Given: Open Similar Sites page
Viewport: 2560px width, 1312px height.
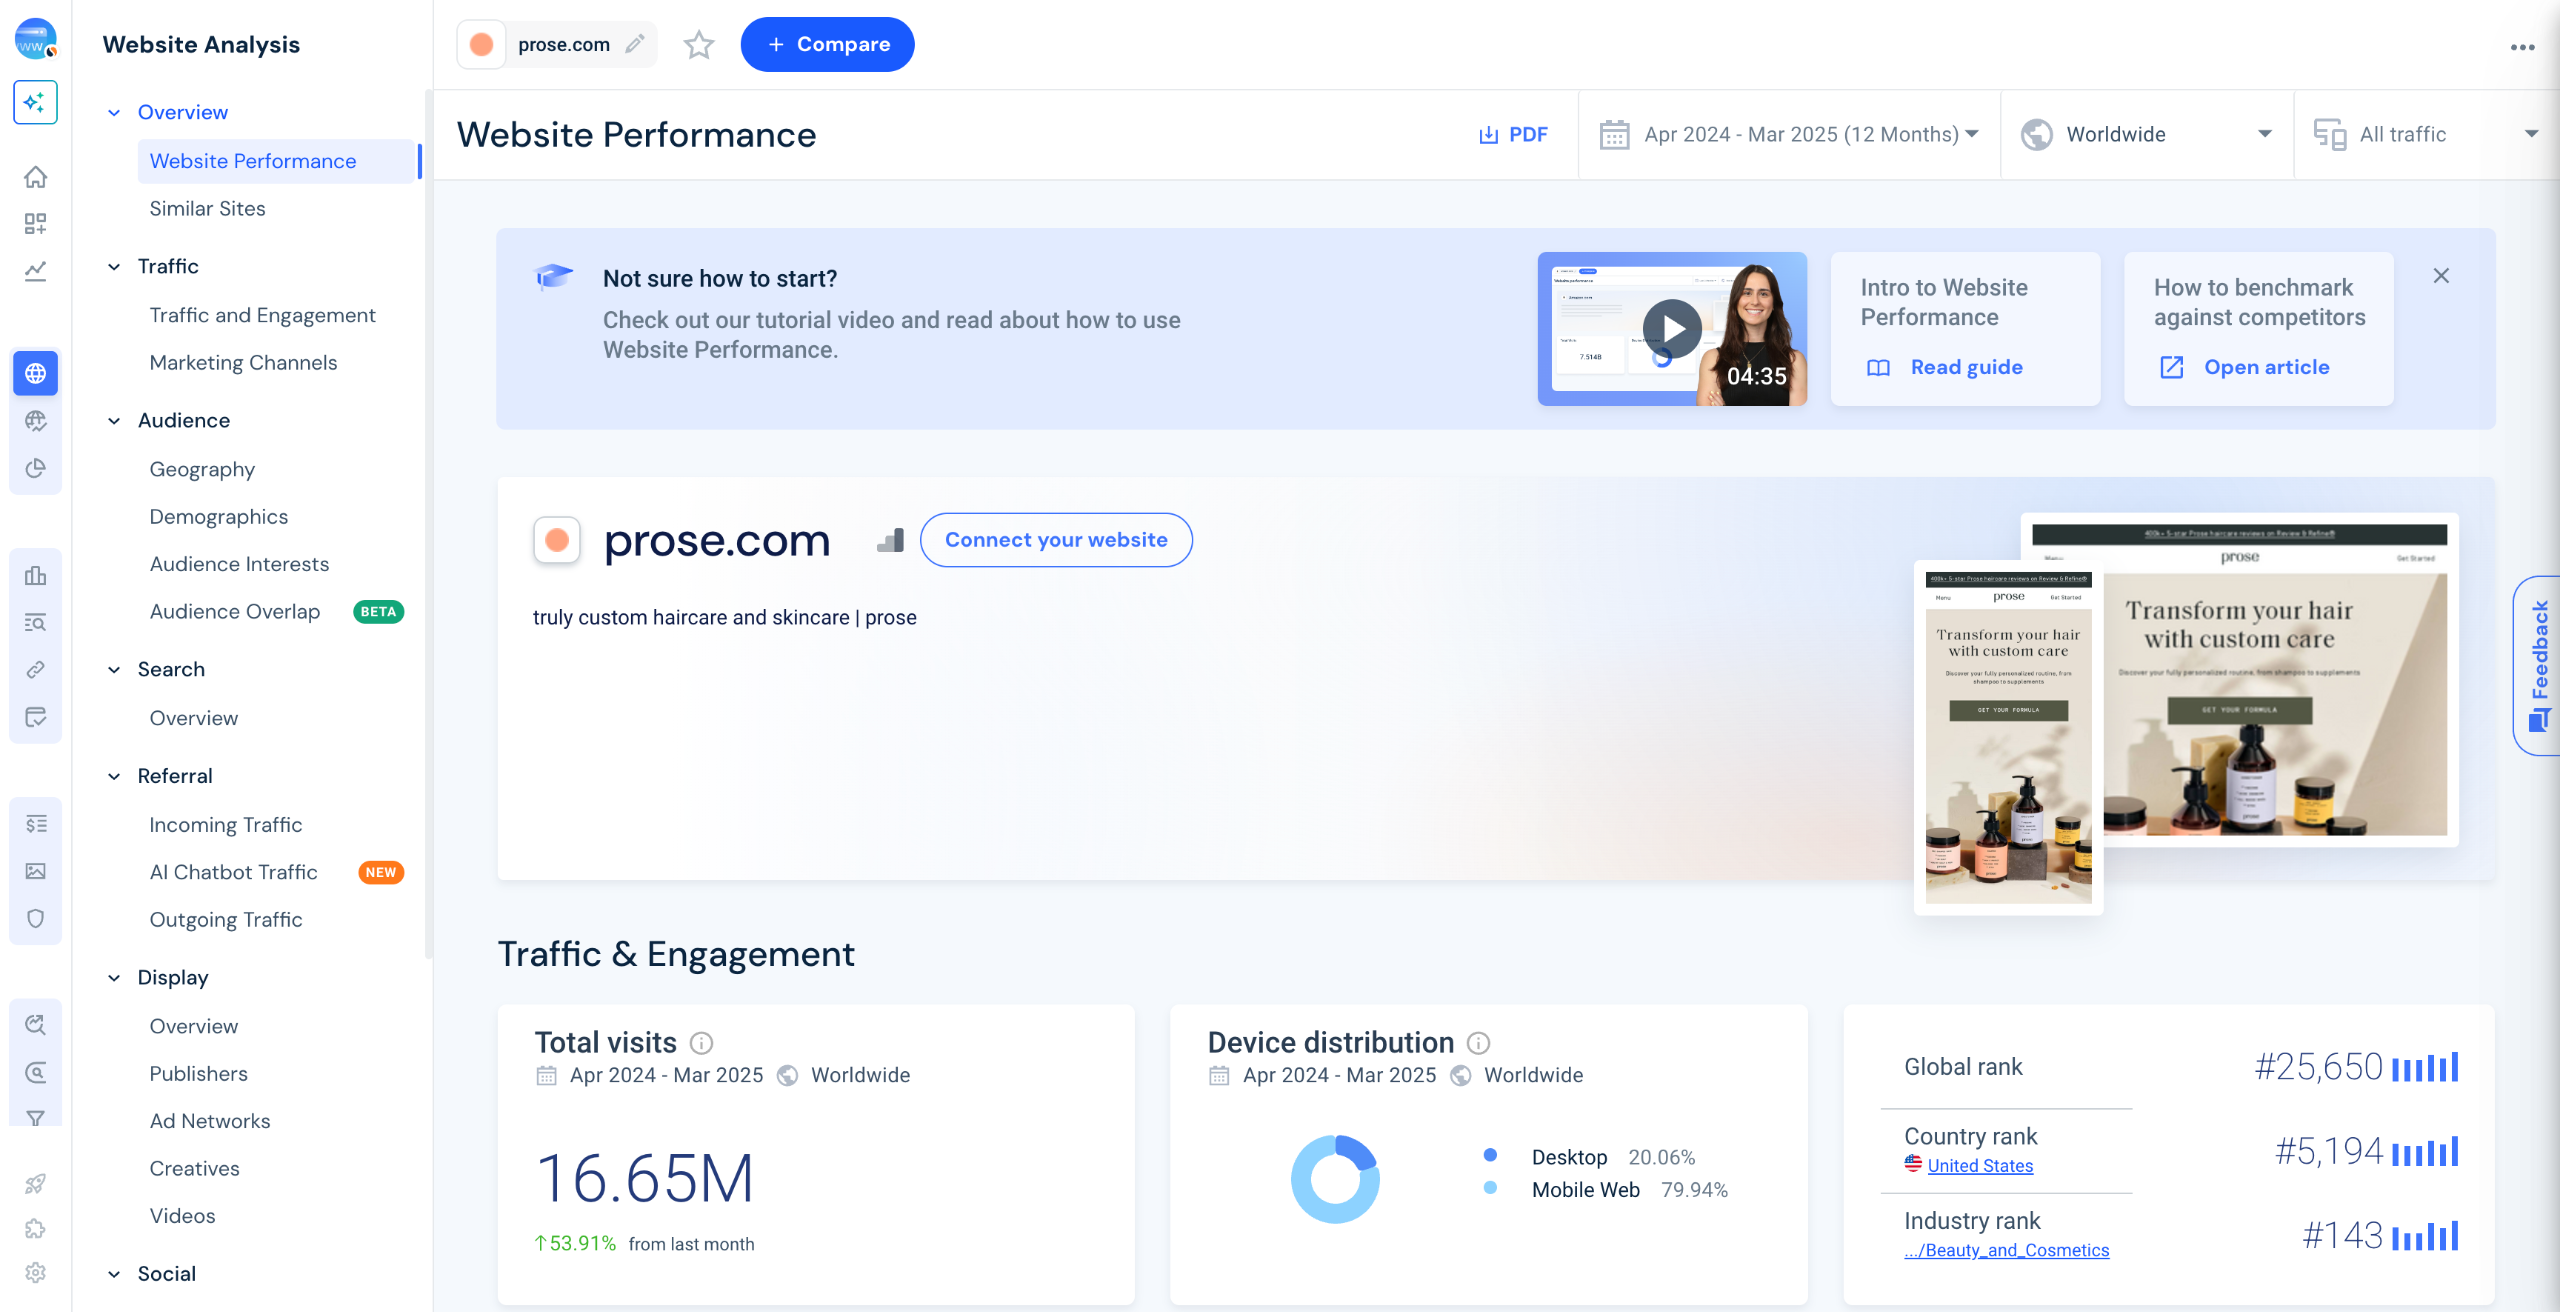Looking at the screenshot, I should 207,208.
